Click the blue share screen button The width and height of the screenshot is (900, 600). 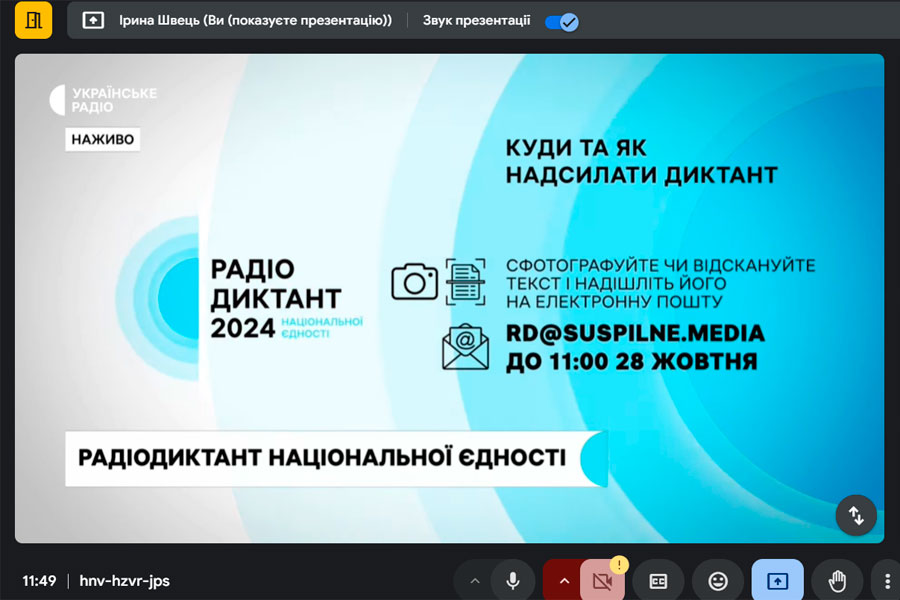(778, 581)
